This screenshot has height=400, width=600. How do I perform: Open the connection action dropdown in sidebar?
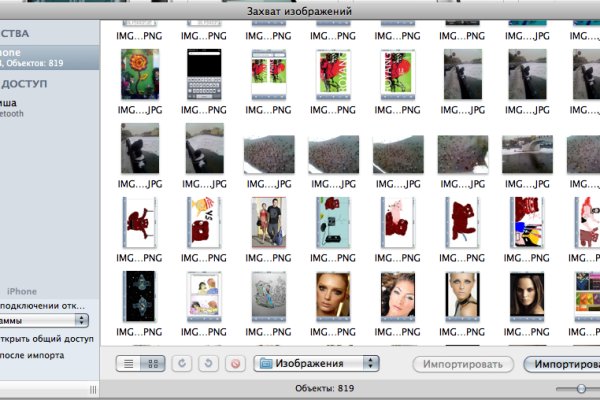click(44, 320)
